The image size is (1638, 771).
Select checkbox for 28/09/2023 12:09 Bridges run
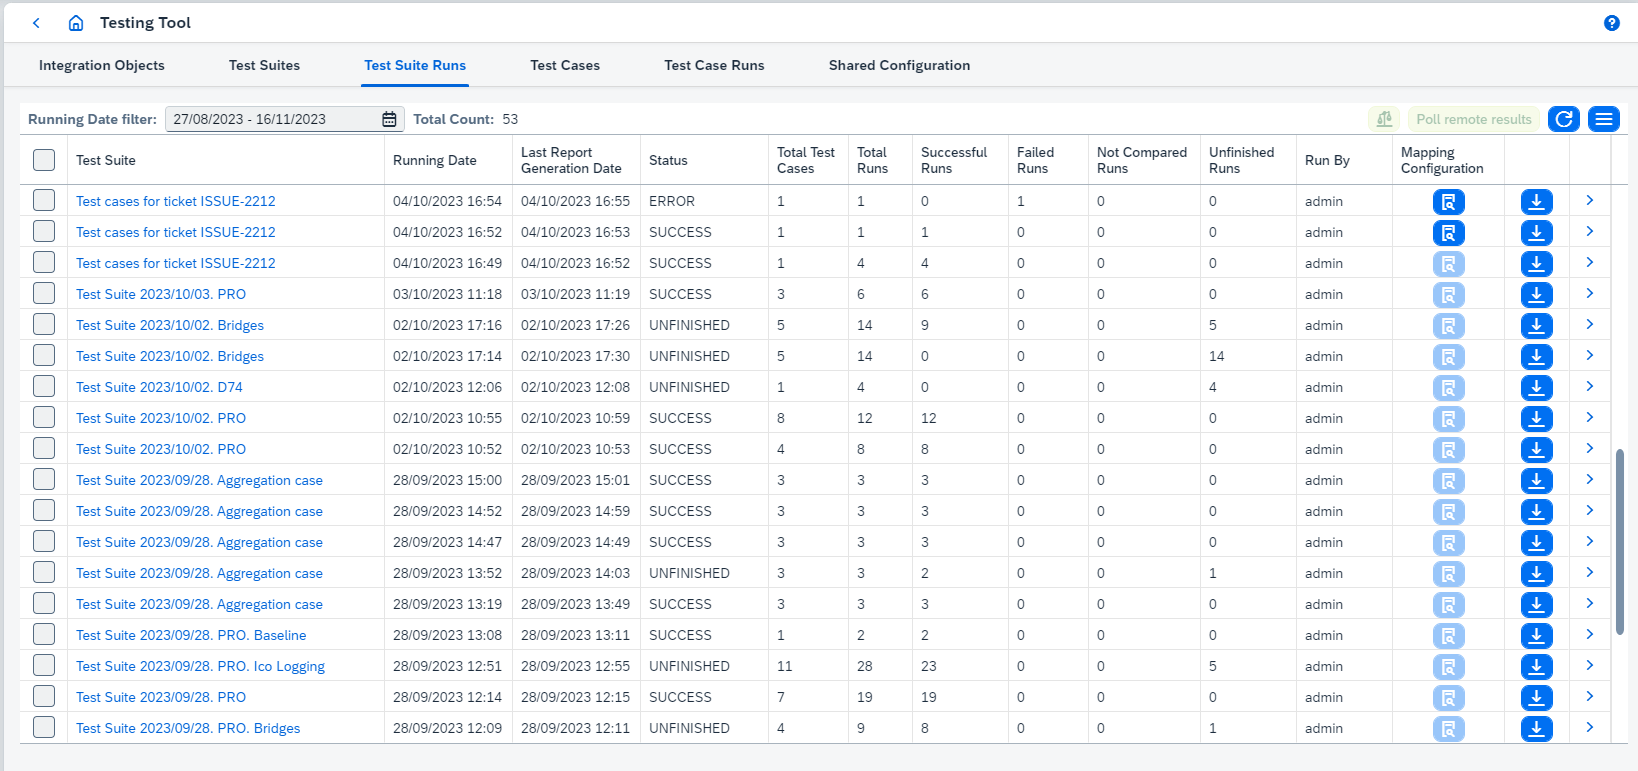pyautogui.click(x=44, y=728)
